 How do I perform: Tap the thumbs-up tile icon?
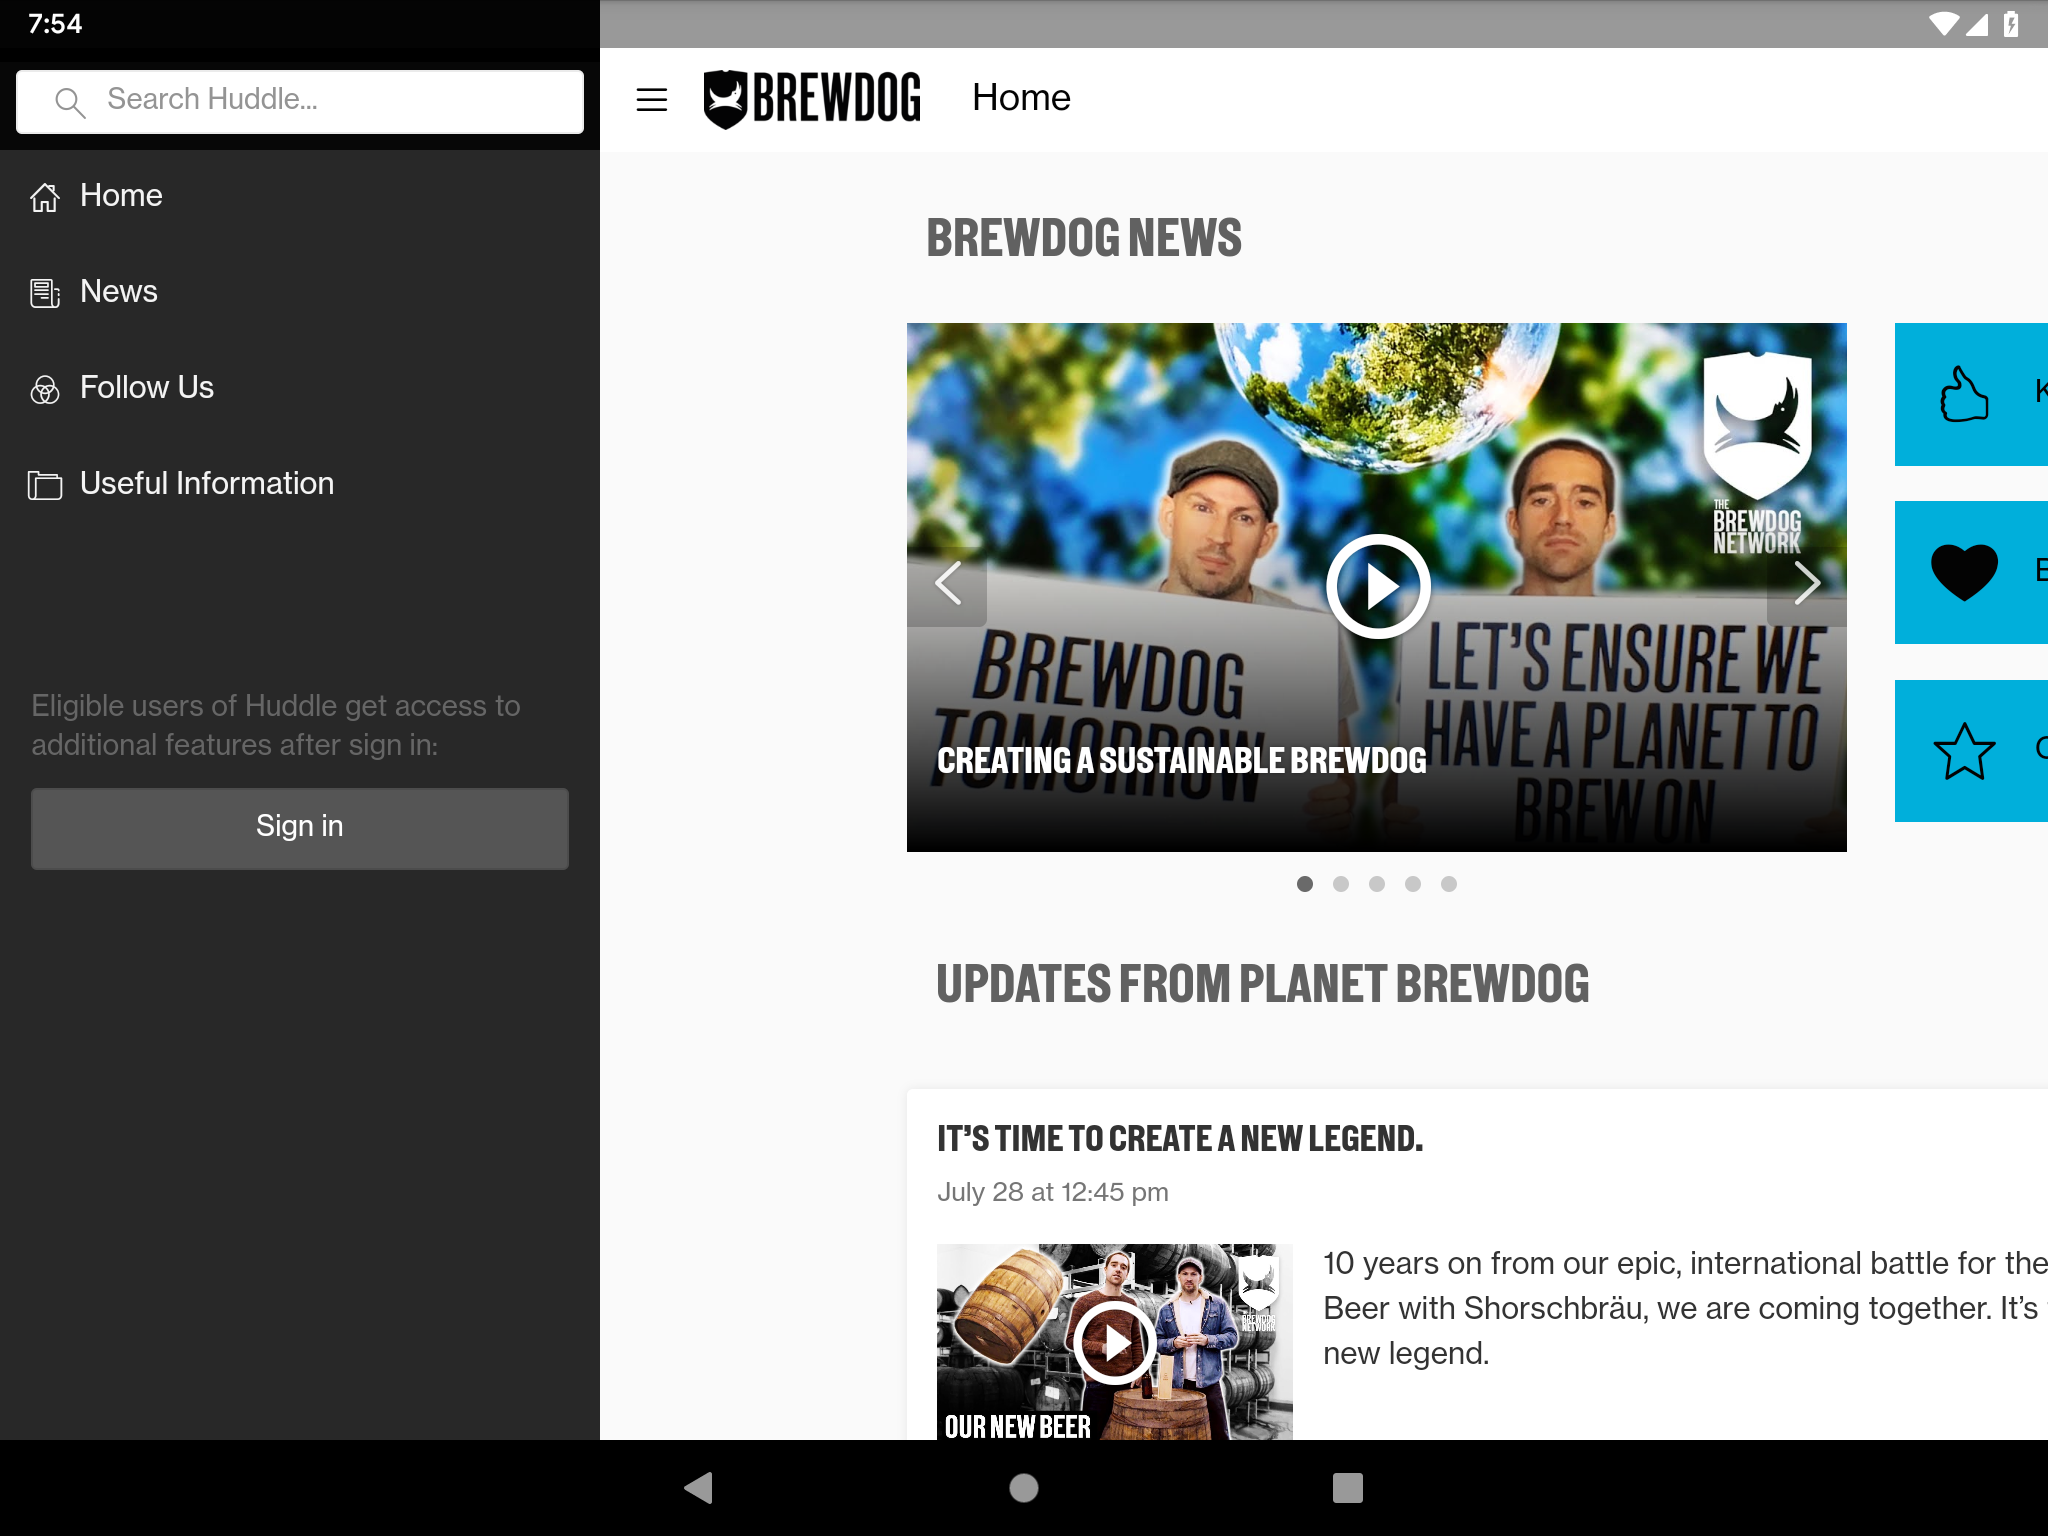pos(1964,394)
